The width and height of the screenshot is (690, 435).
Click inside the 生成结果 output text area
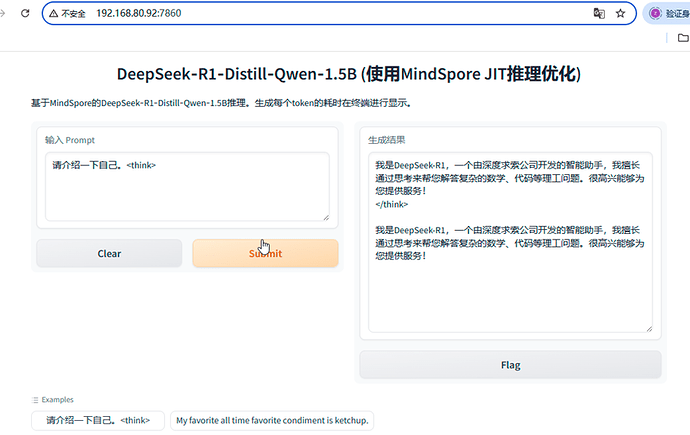[510, 290]
